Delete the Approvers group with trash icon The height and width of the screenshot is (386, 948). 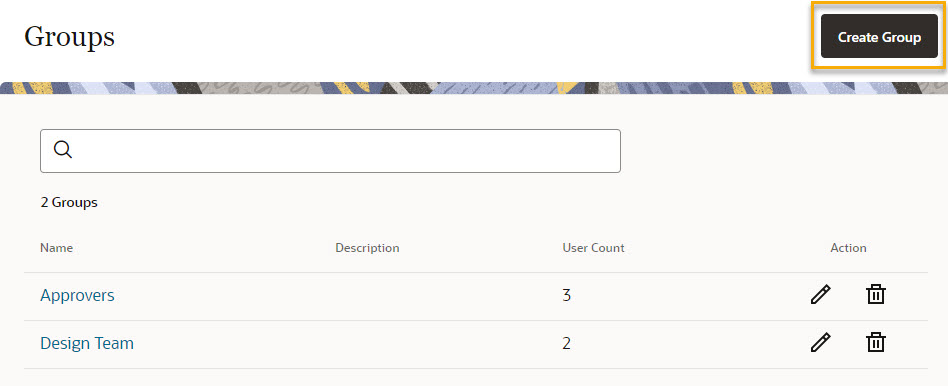[875, 295]
